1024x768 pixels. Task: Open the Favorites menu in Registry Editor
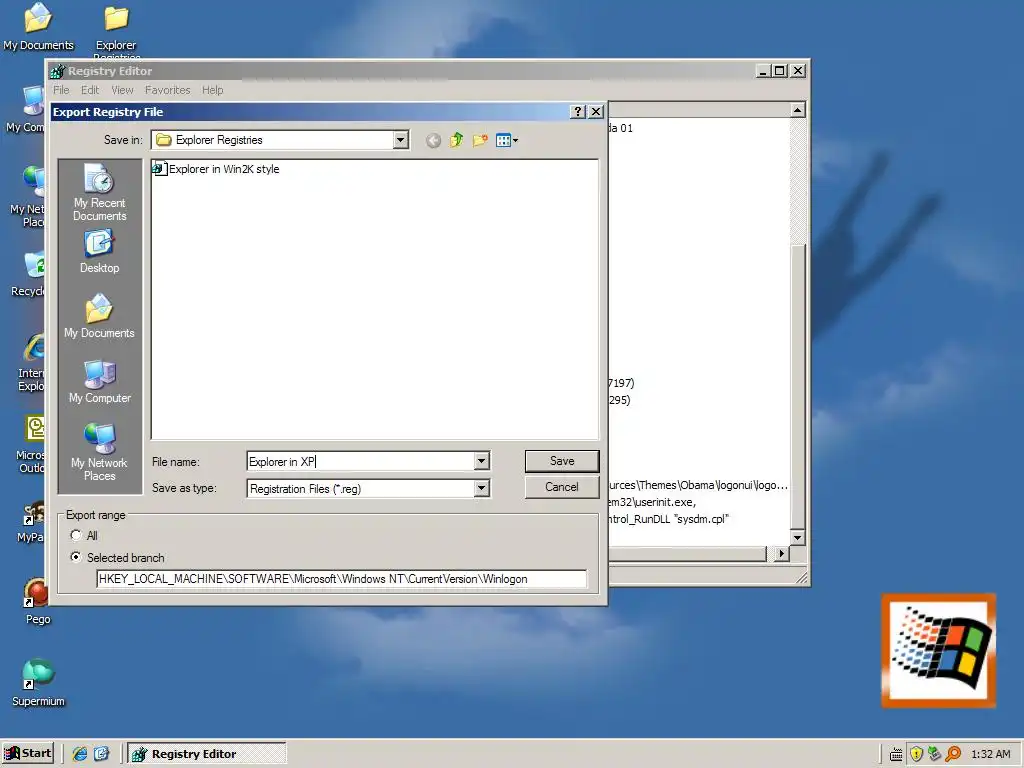pyautogui.click(x=168, y=90)
